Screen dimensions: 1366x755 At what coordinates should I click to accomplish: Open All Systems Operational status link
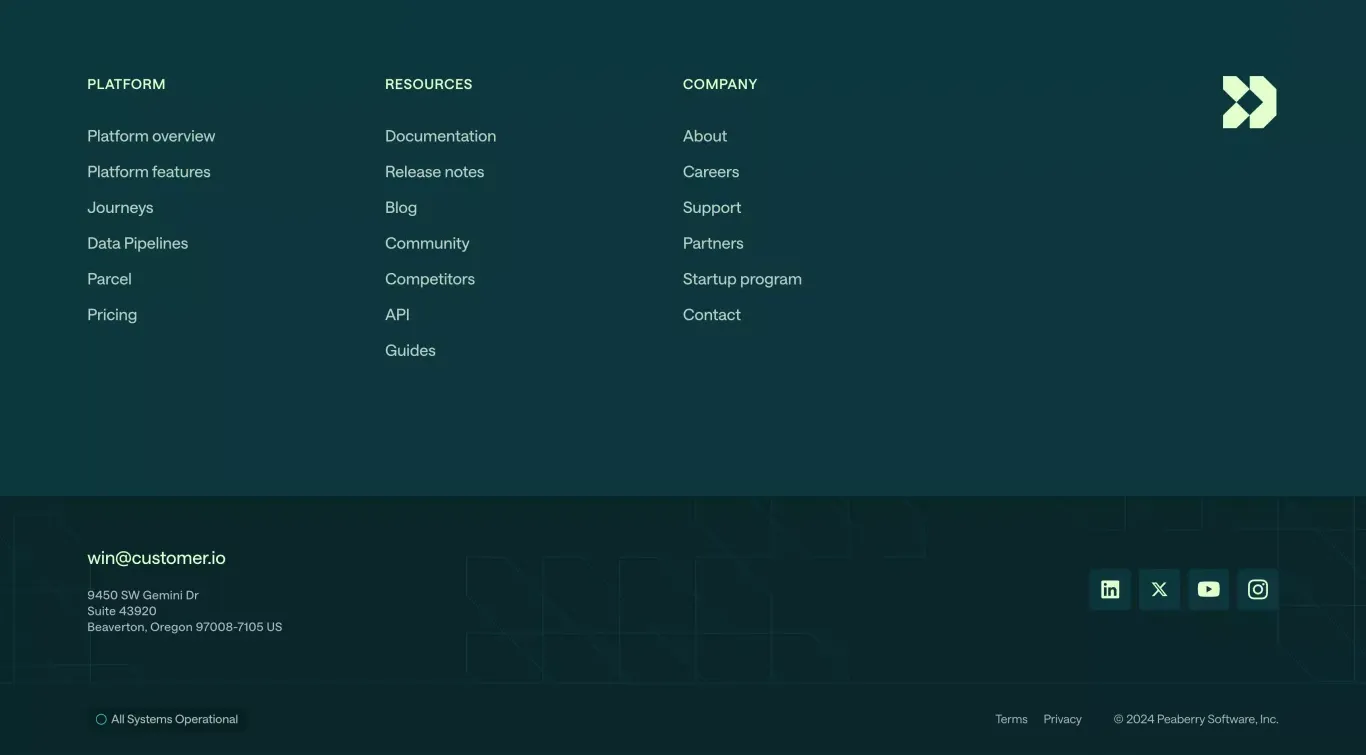pos(167,719)
